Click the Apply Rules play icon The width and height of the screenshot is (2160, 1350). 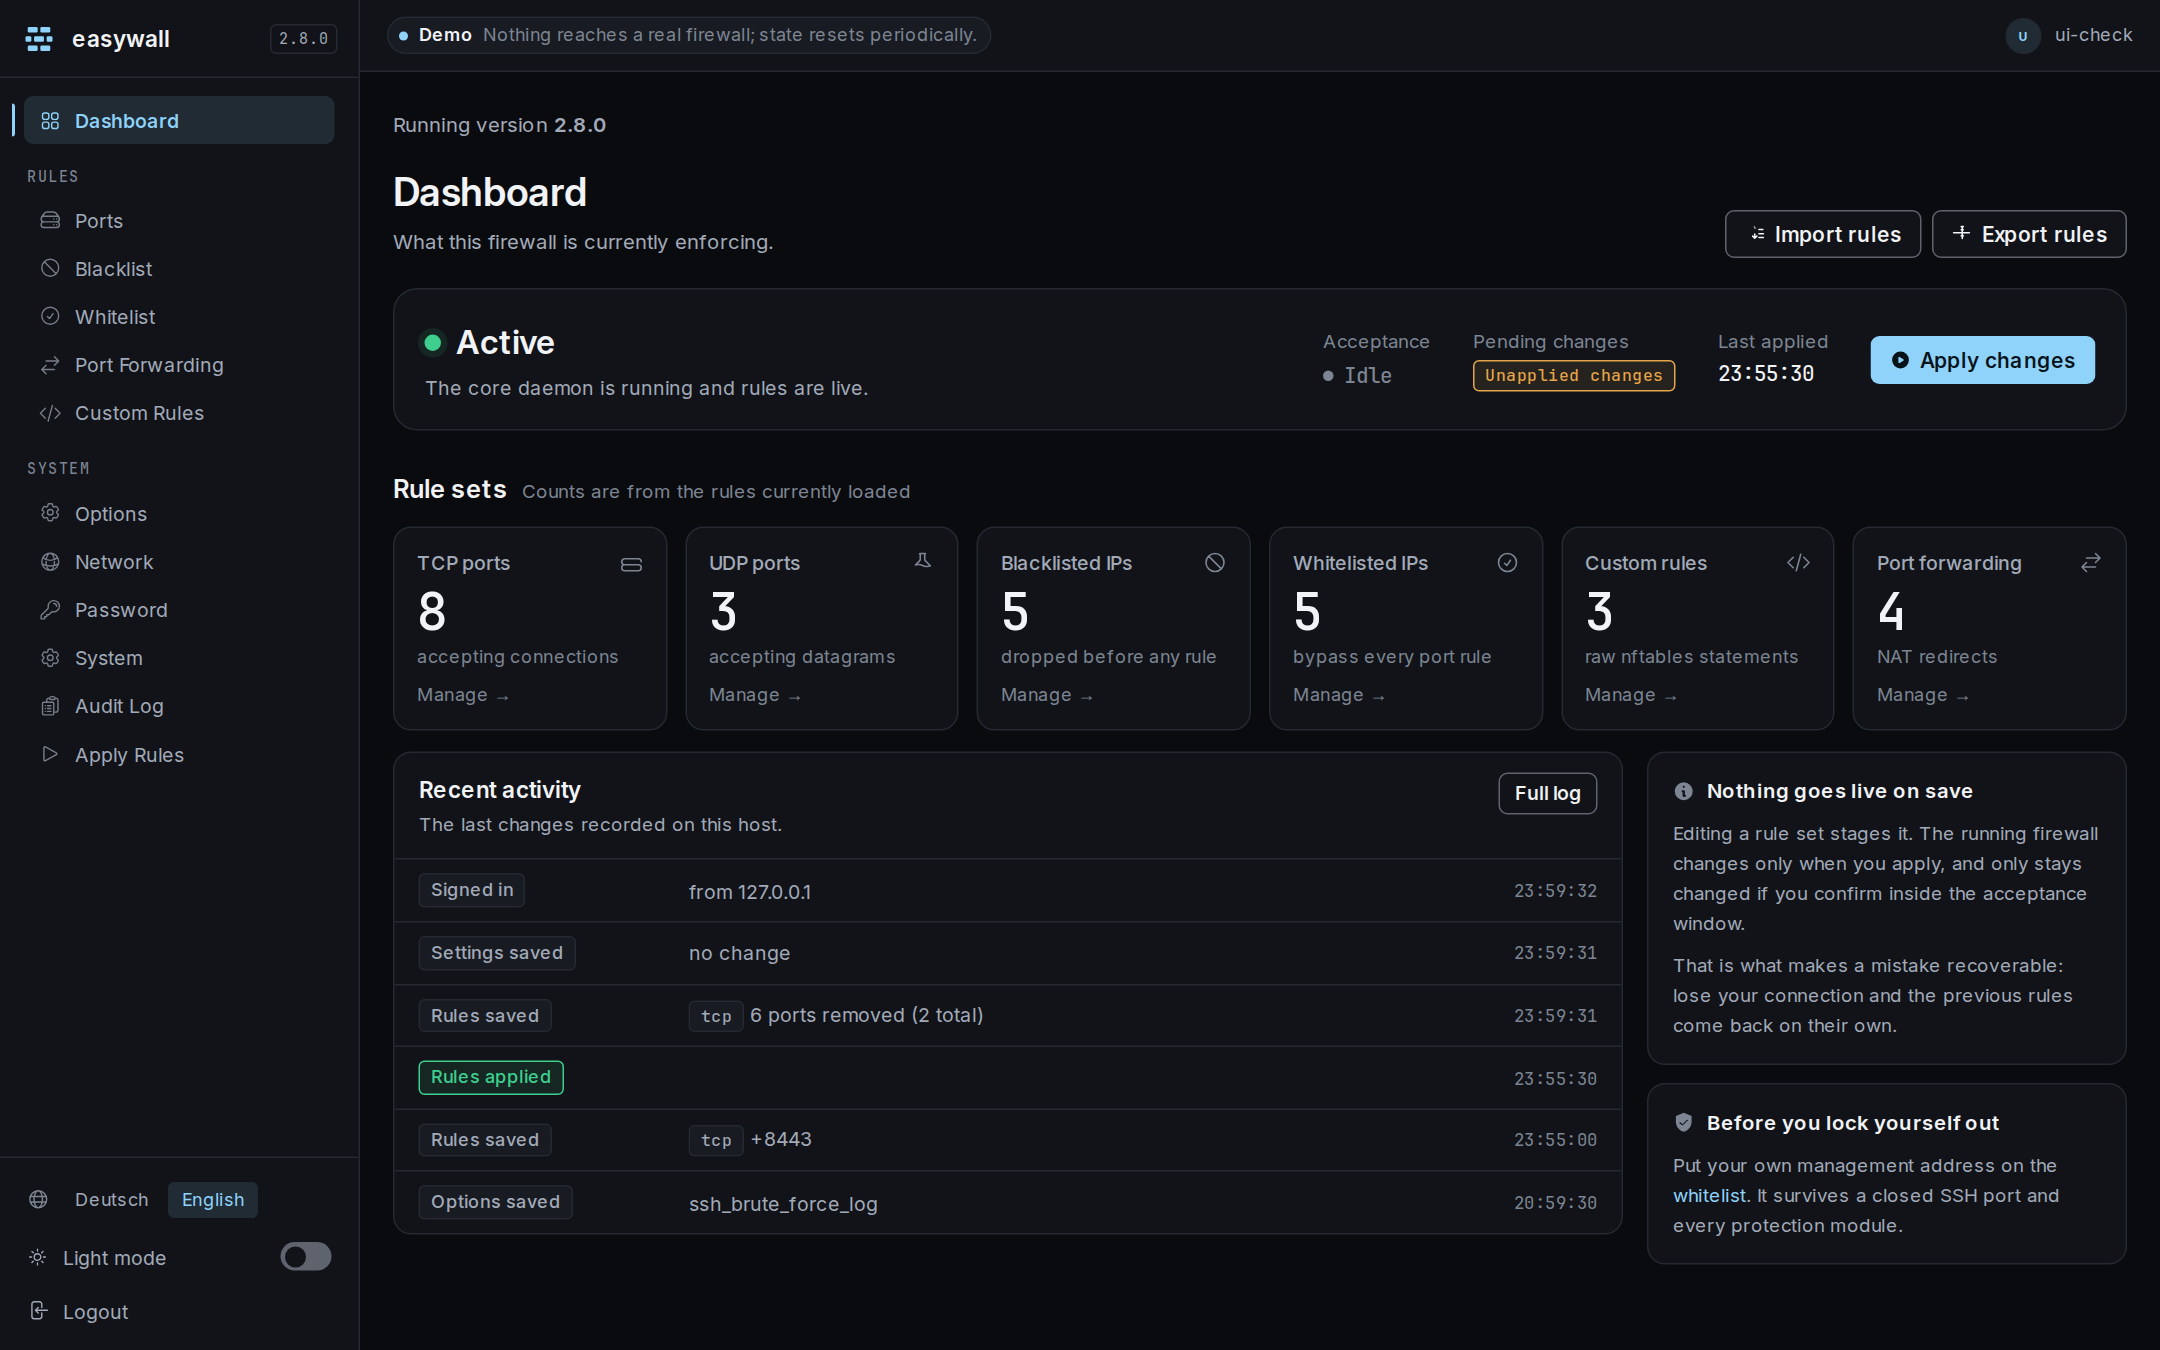pyautogui.click(x=50, y=754)
